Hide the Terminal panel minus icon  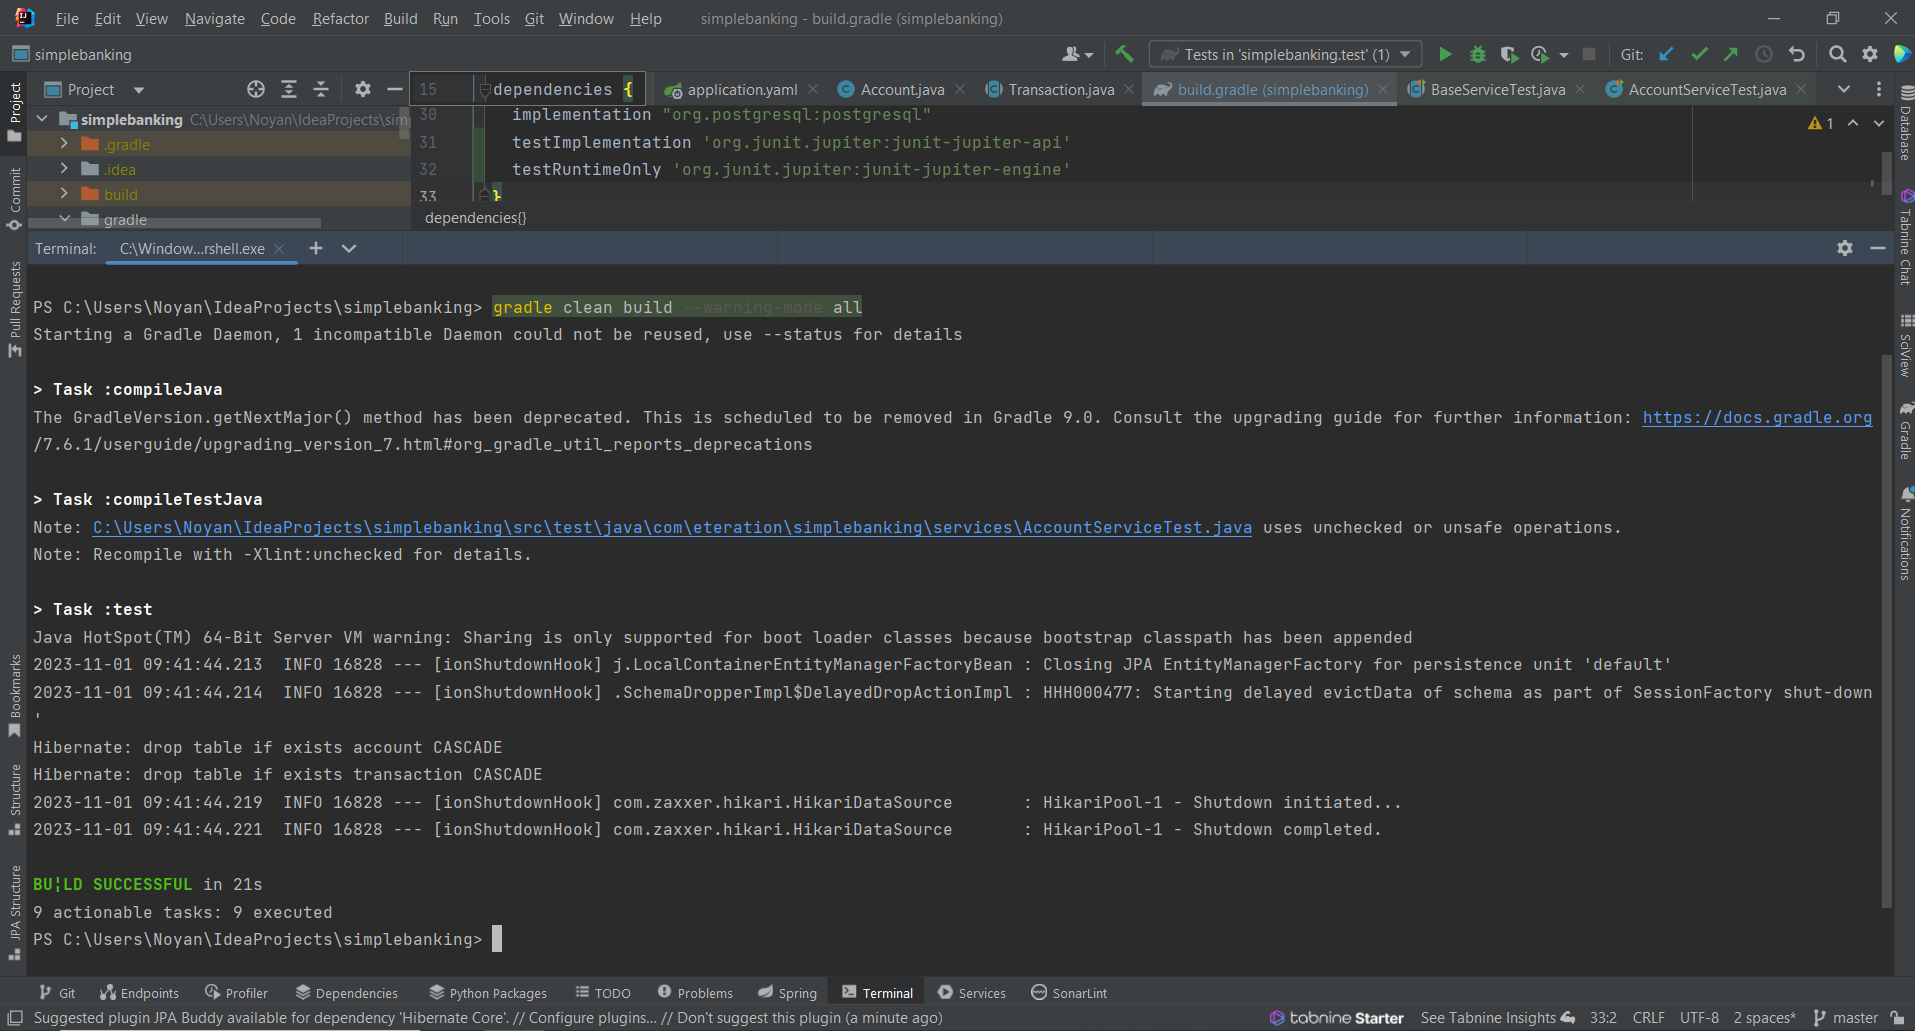coord(1877,248)
